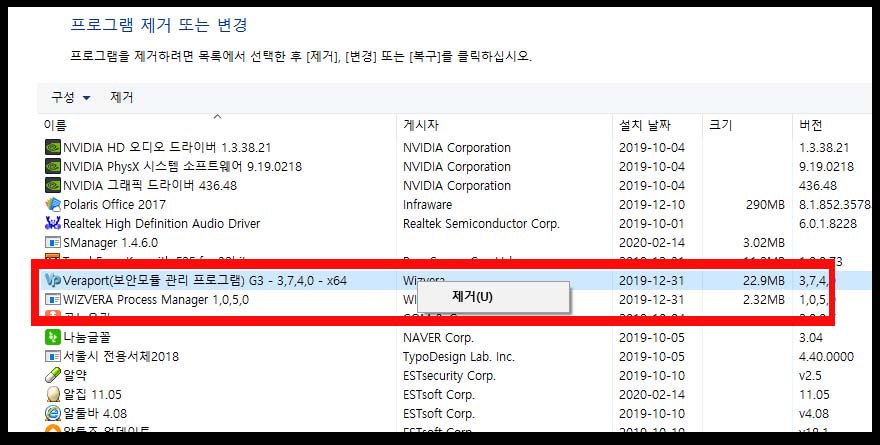Click the Veraport program icon
Image resolution: width=880 pixels, height=445 pixels.
52,281
